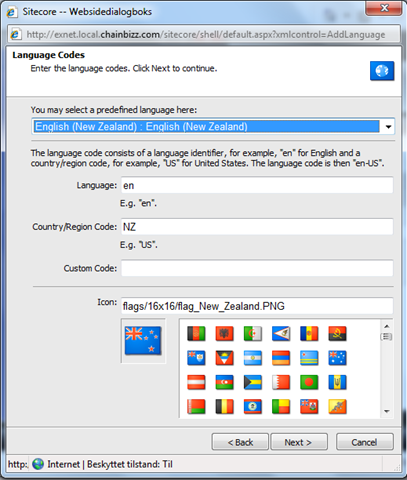Select the Andorra flag icon
This screenshot has height=480, width=407.
[x=309, y=334]
